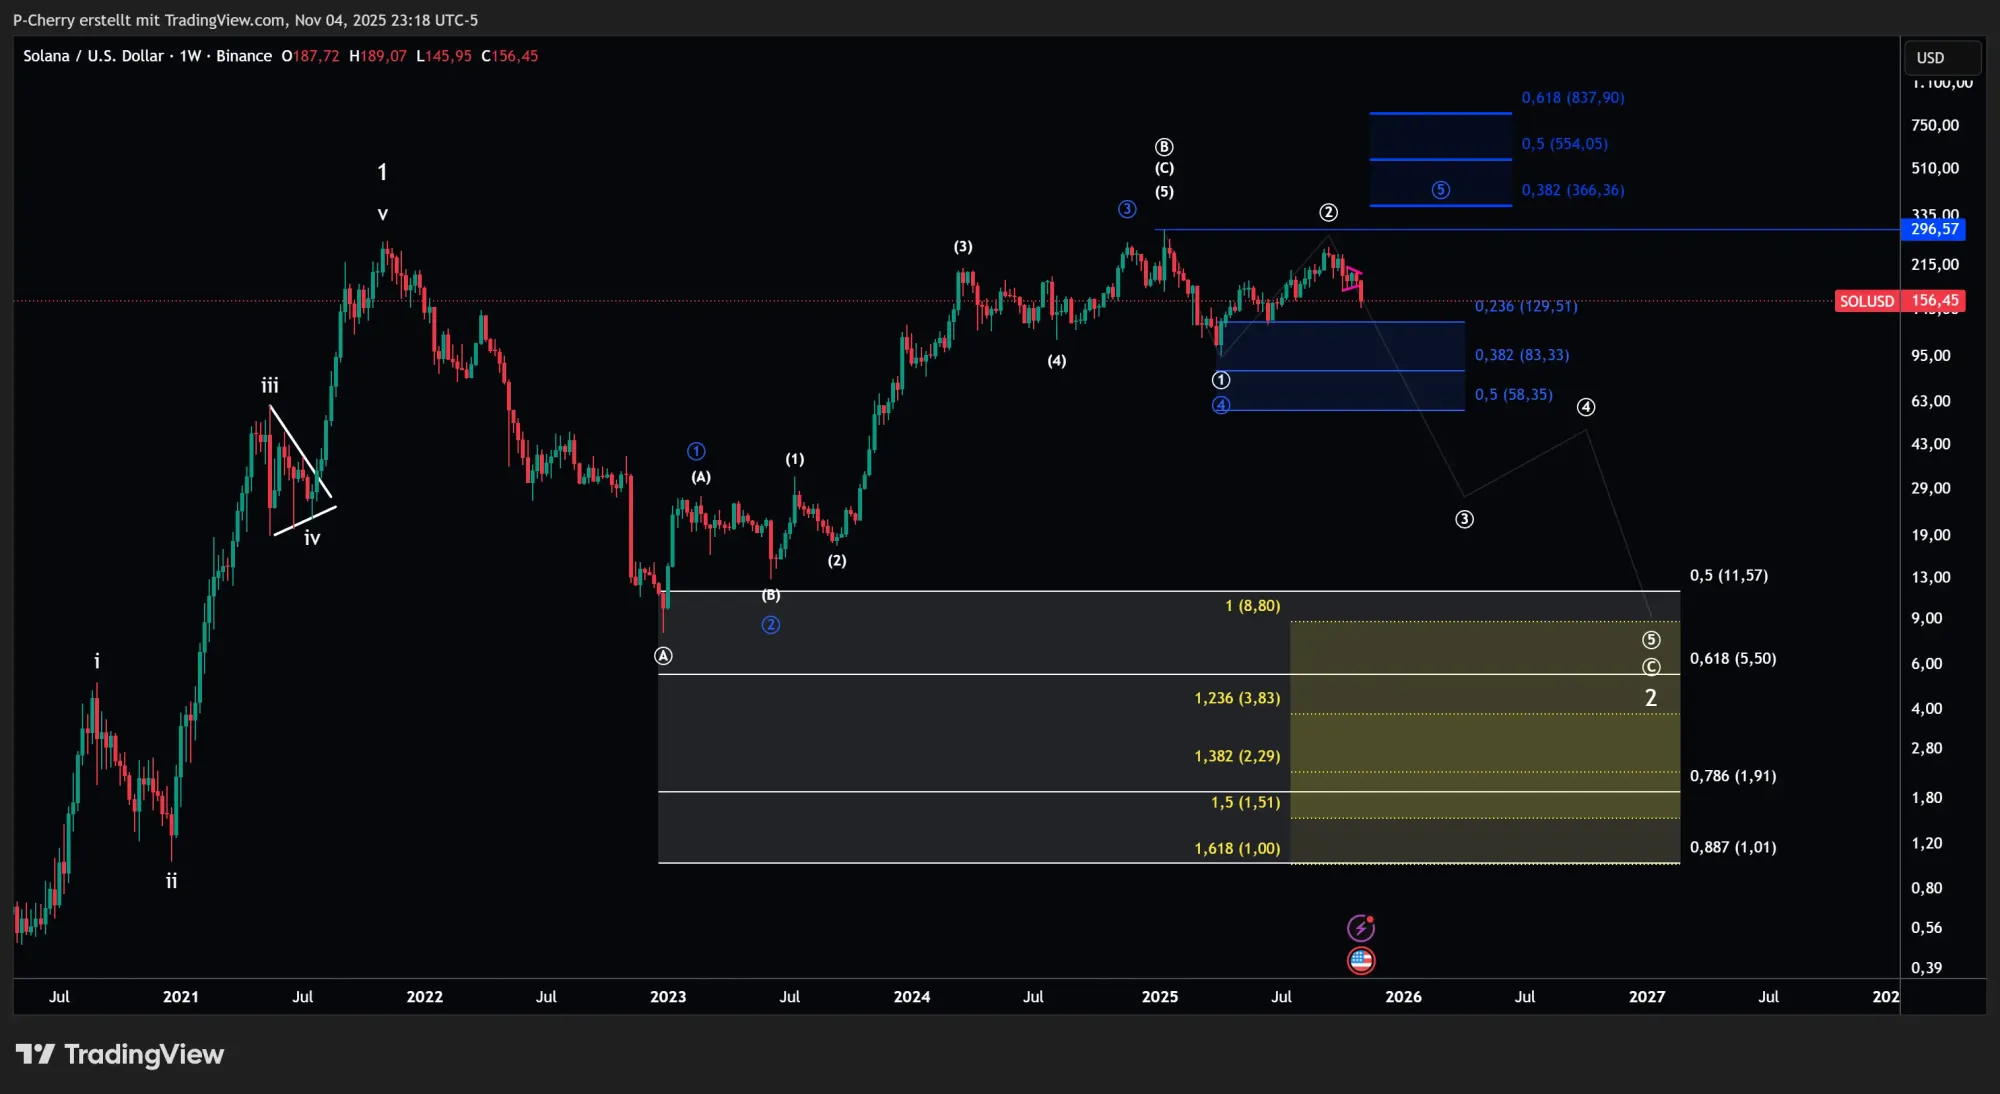Select the circled wave ② label on the chart

[x=1329, y=212]
